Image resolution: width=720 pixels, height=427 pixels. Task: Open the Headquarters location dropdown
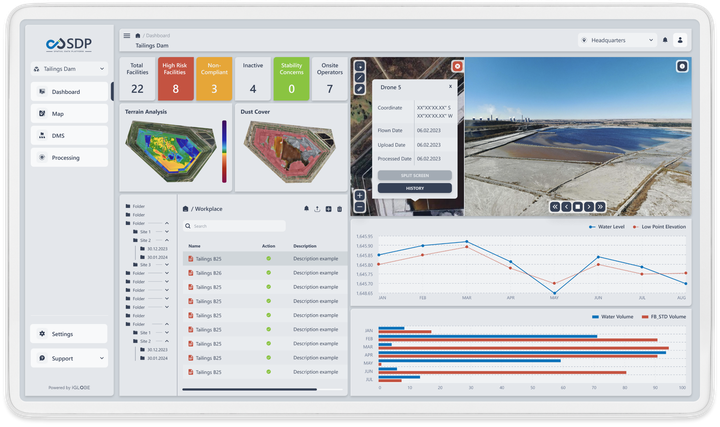(x=616, y=40)
